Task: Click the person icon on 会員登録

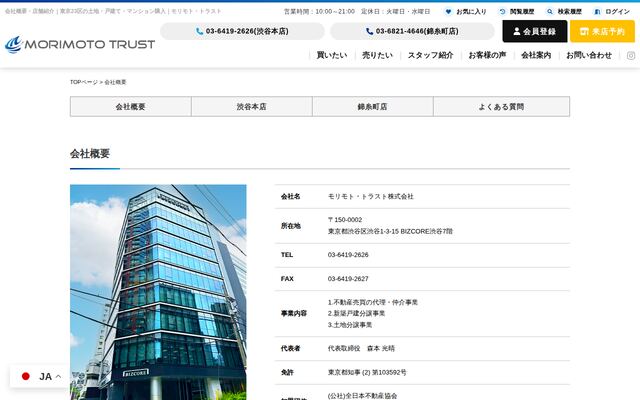Action: pyautogui.click(x=517, y=31)
